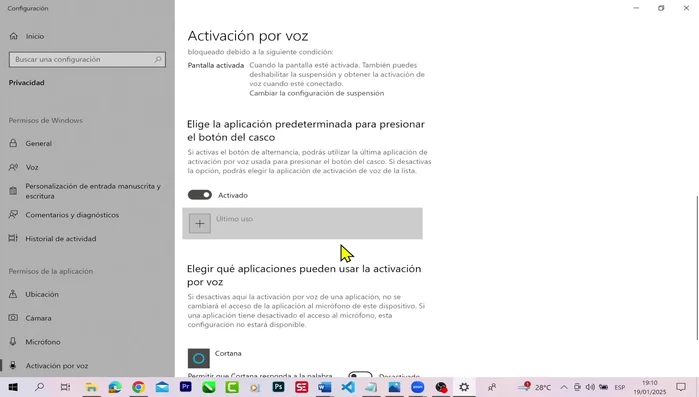
Task: Open File Explorer from taskbar
Action: click(91, 387)
